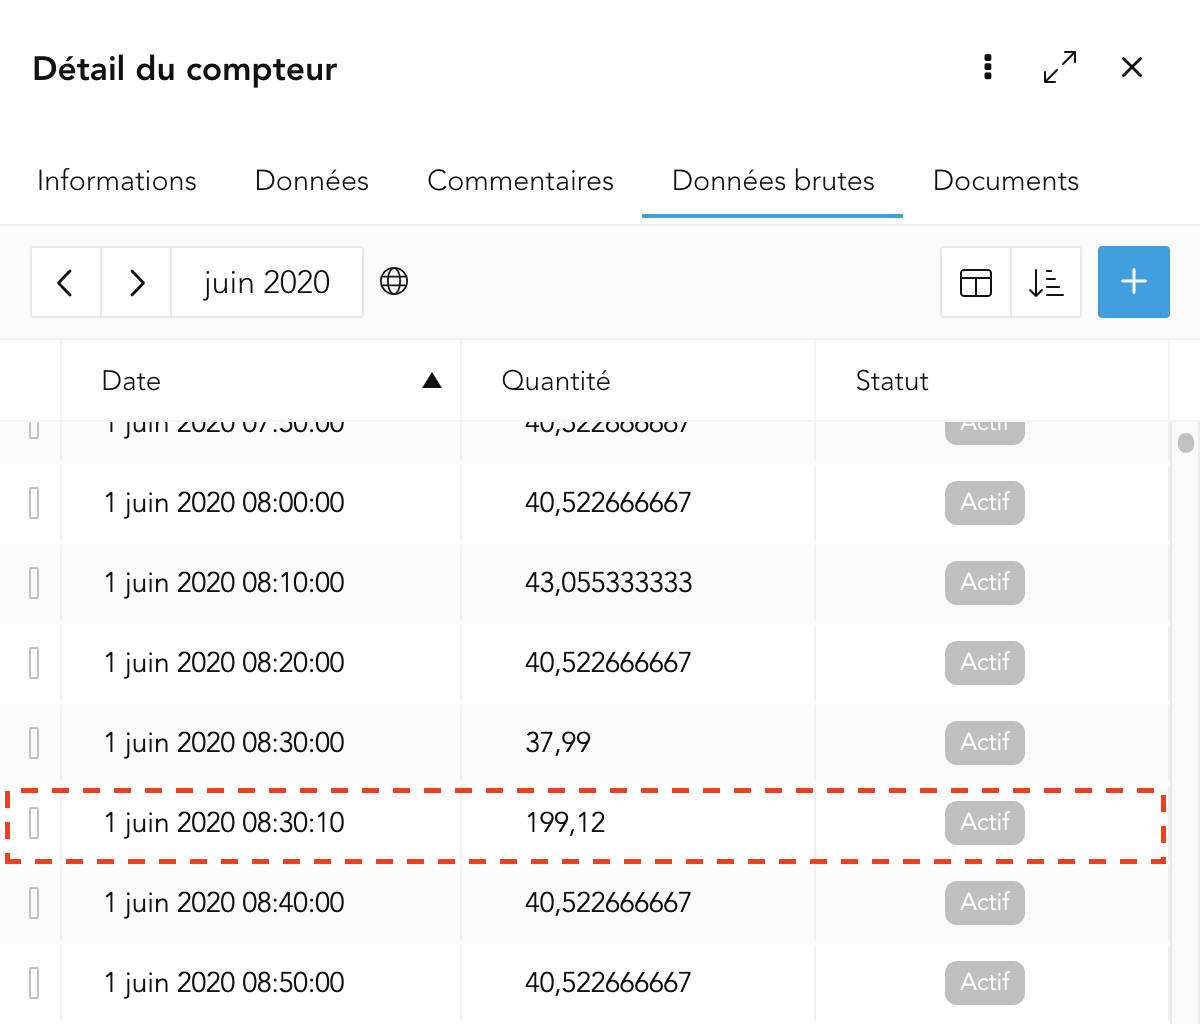
Task: Go to the previous month
Action: pyautogui.click(x=66, y=282)
